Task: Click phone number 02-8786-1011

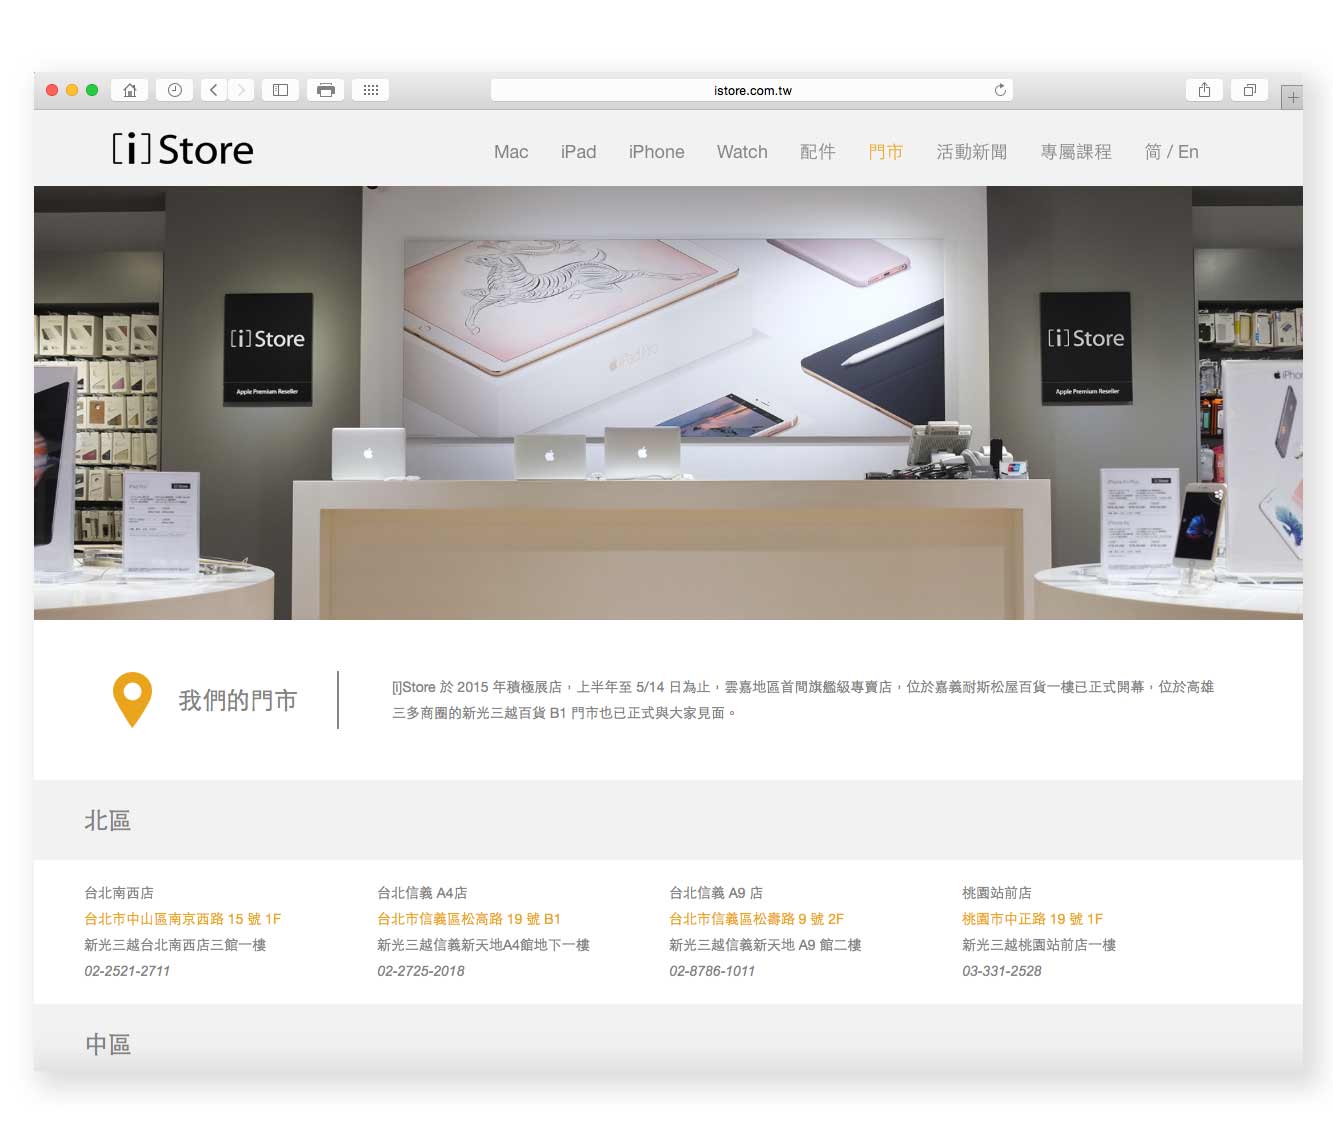Action: 712,970
